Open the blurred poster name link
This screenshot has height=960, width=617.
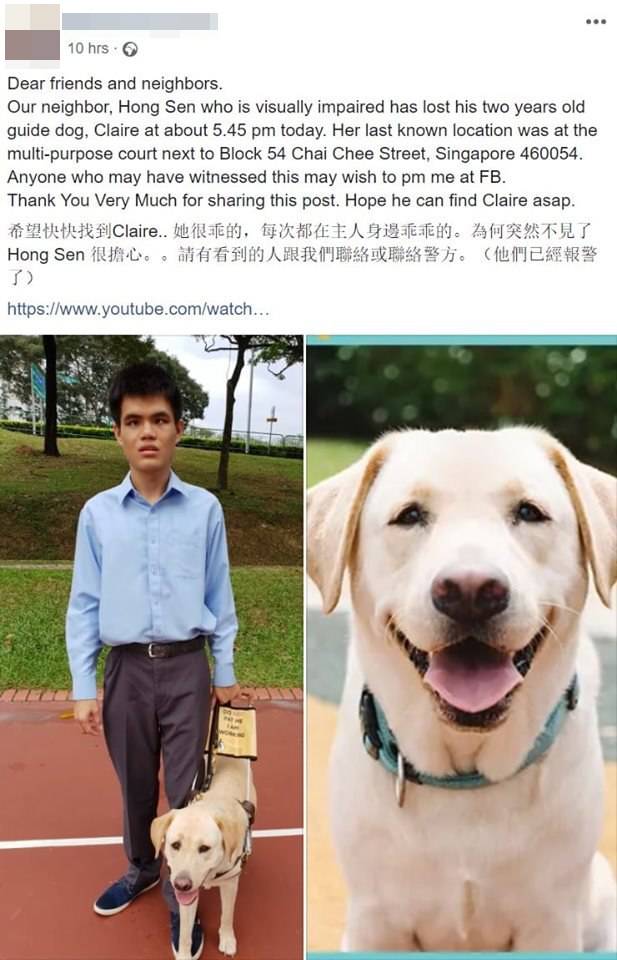click(140, 21)
